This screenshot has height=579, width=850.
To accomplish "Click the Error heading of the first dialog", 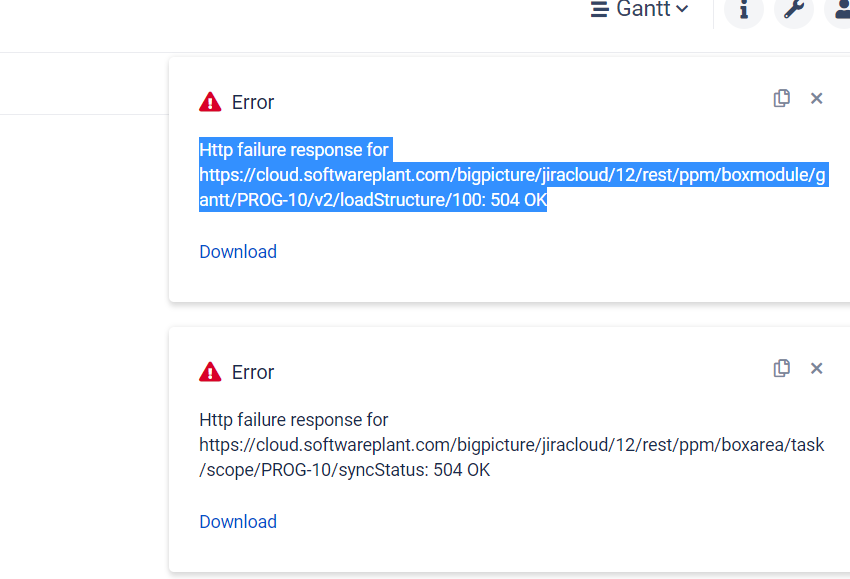I will (x=253, y=102).
